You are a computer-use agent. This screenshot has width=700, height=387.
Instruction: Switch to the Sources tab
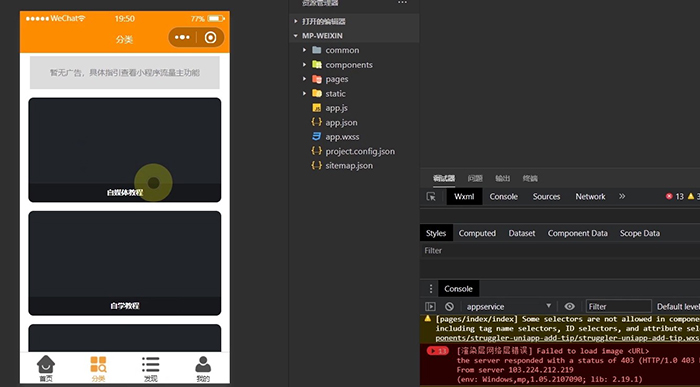pos(546,196)
